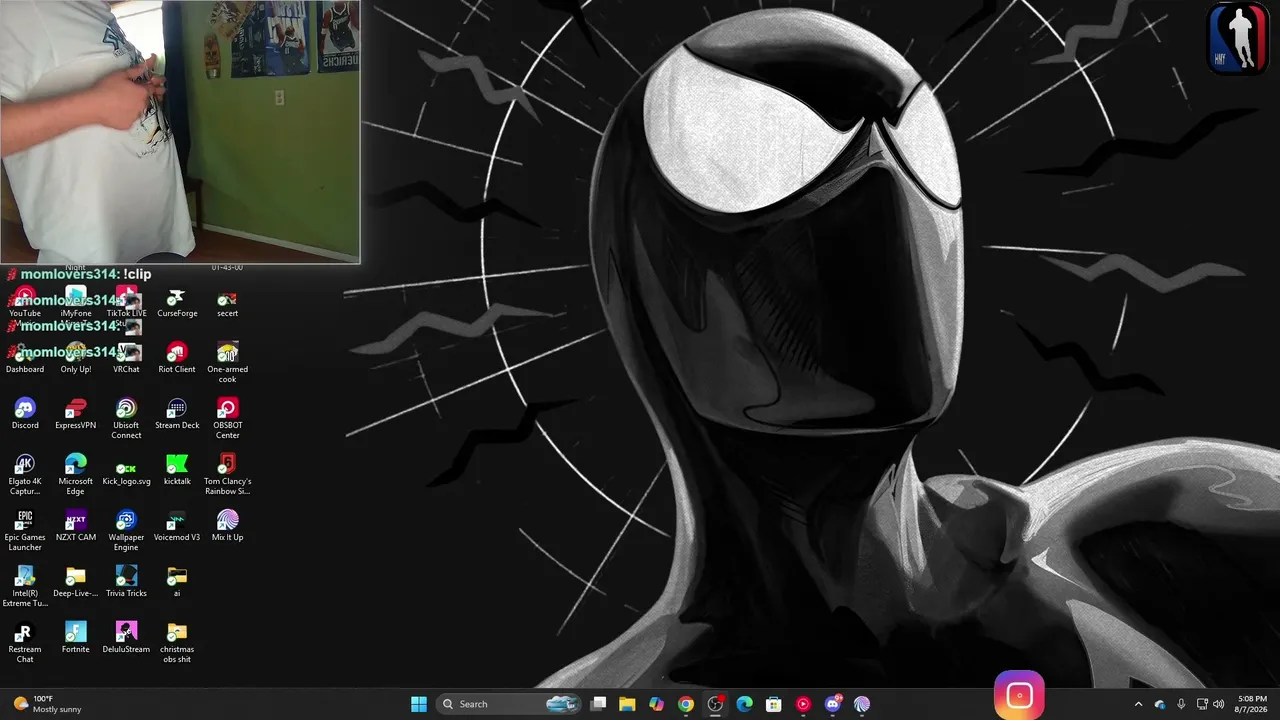Open the secert desktop item
This screenshot has width=1280, height=720.
227,304
